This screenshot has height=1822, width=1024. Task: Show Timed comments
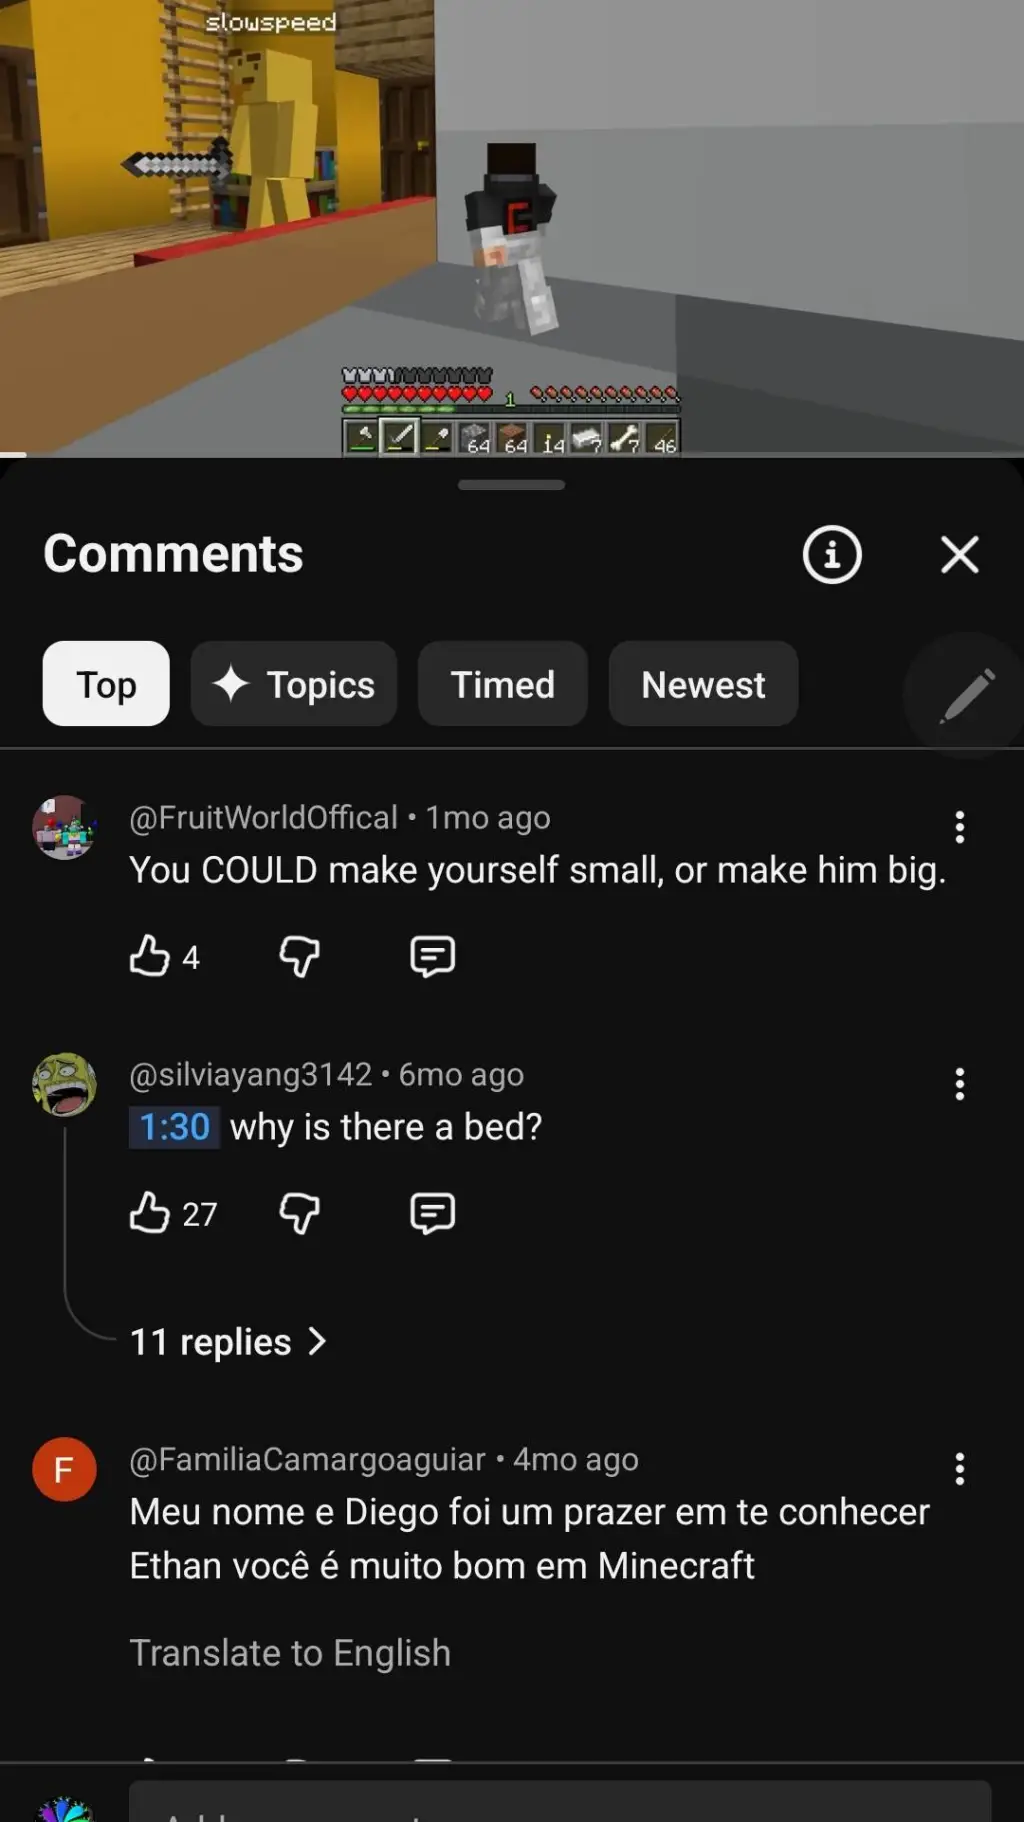click(x=502, y=685)
